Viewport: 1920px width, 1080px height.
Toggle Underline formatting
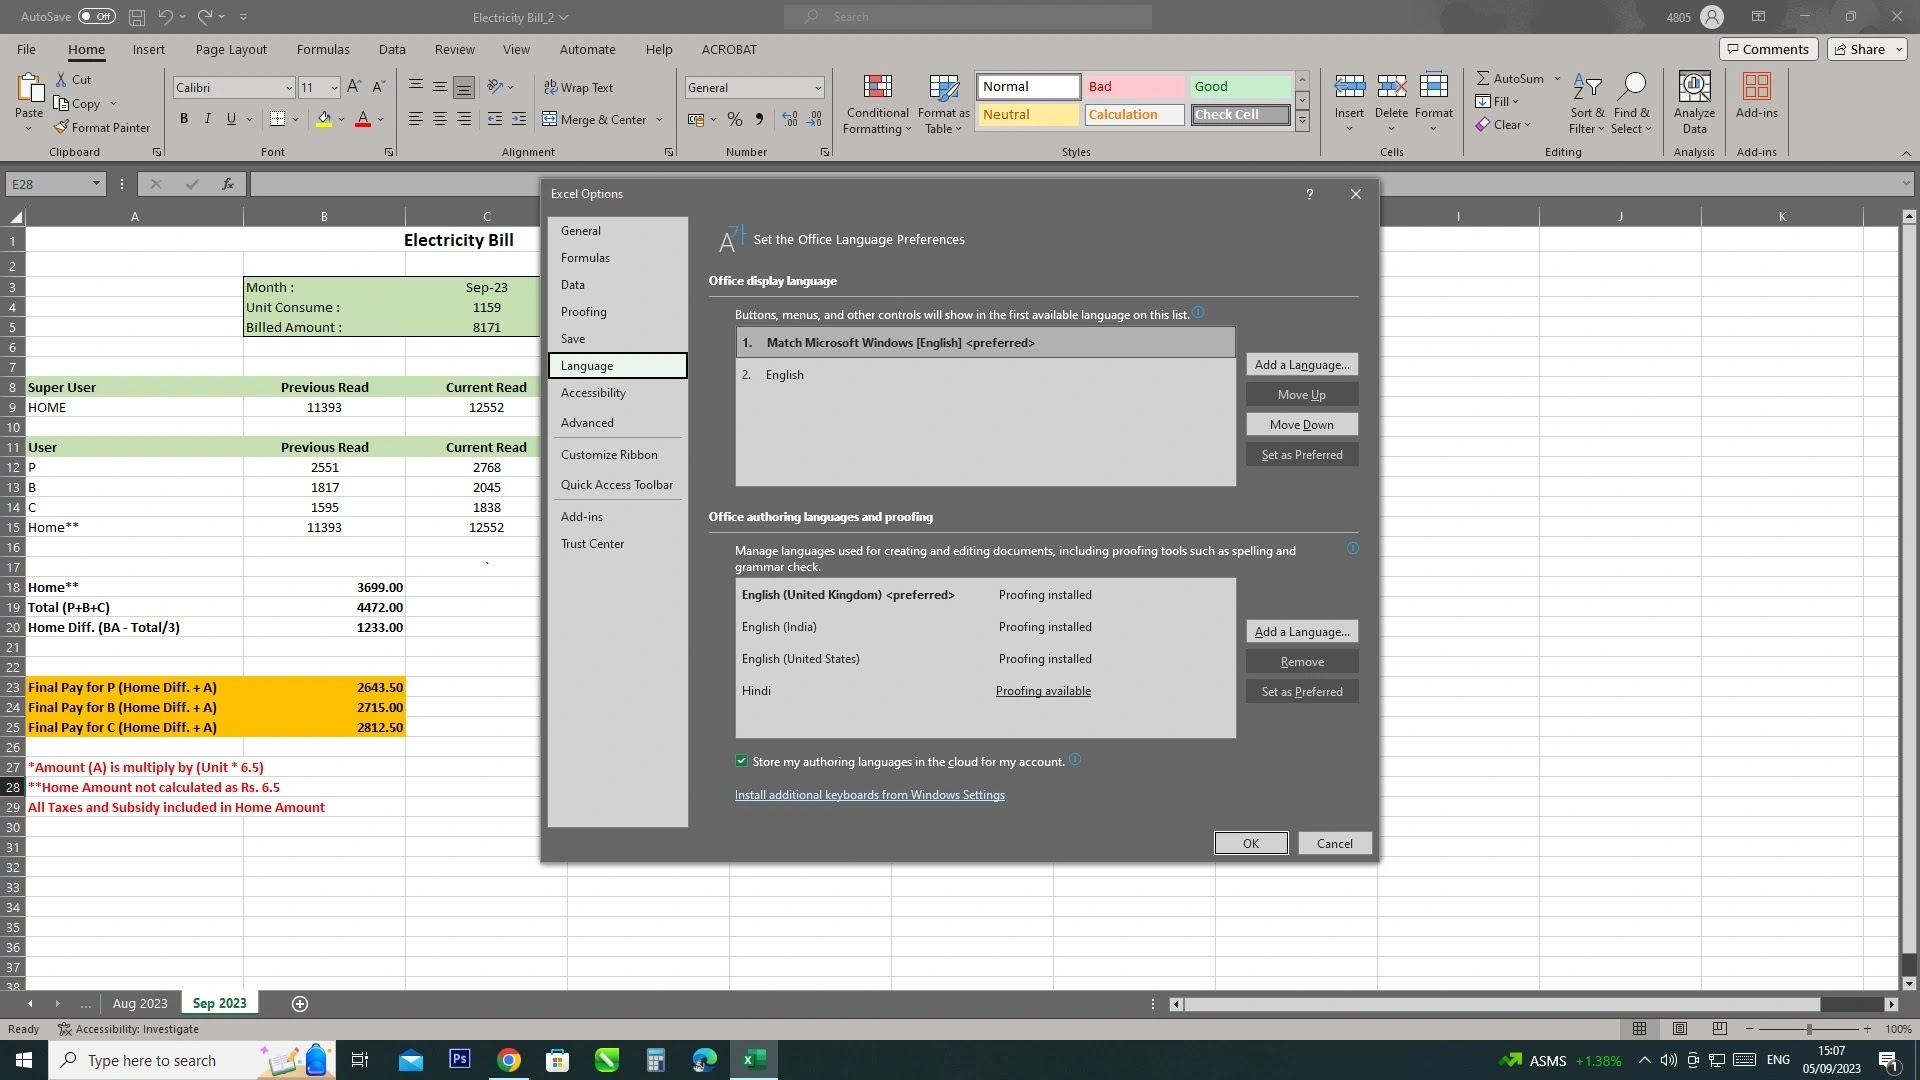(x=231, y=119)
